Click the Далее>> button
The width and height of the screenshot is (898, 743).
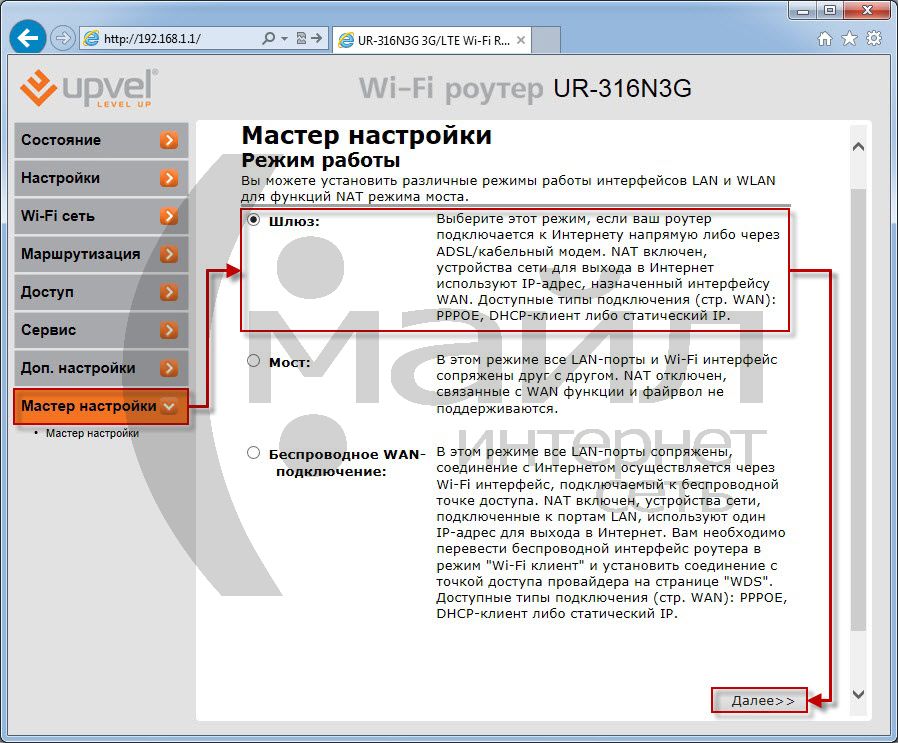point(762,701)
